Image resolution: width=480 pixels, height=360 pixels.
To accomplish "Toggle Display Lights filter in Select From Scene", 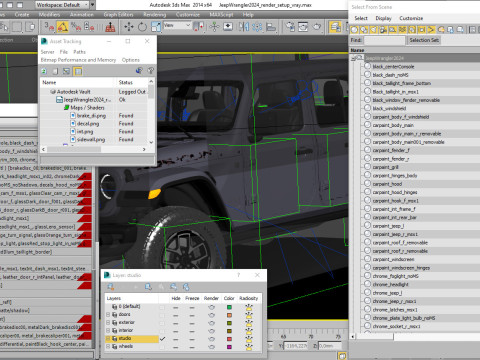I will click(374, 30).
